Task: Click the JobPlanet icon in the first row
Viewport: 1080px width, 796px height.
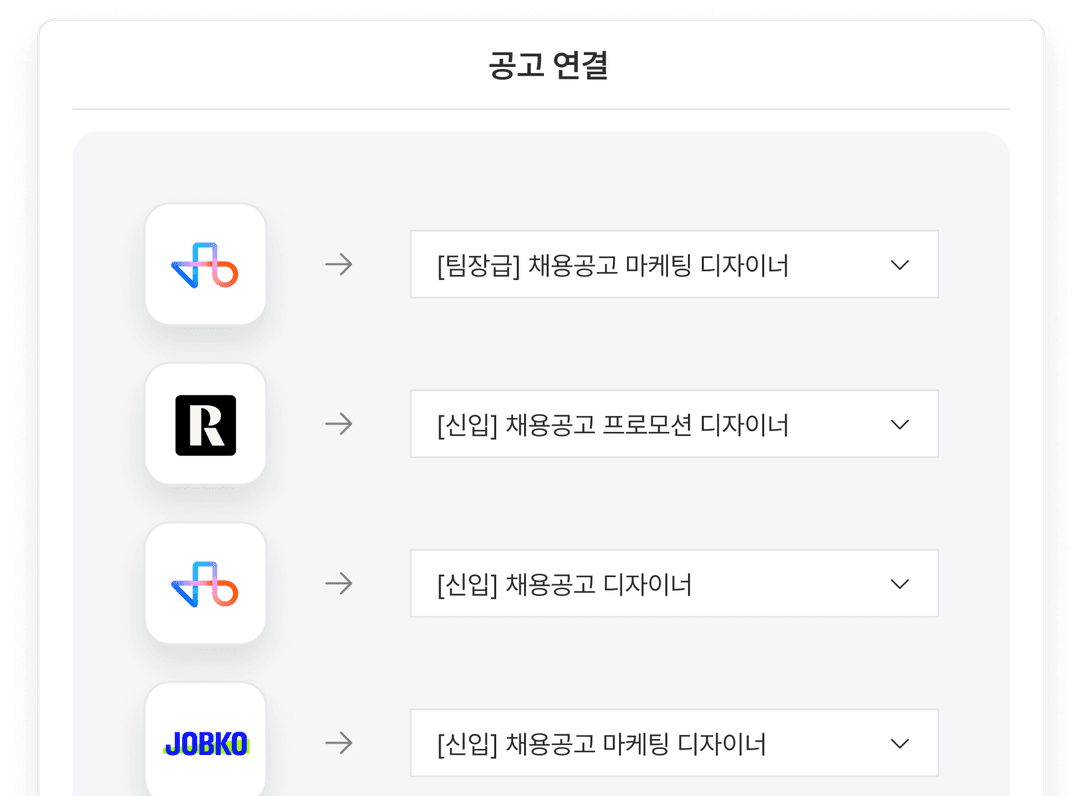Action: [205, 264]
